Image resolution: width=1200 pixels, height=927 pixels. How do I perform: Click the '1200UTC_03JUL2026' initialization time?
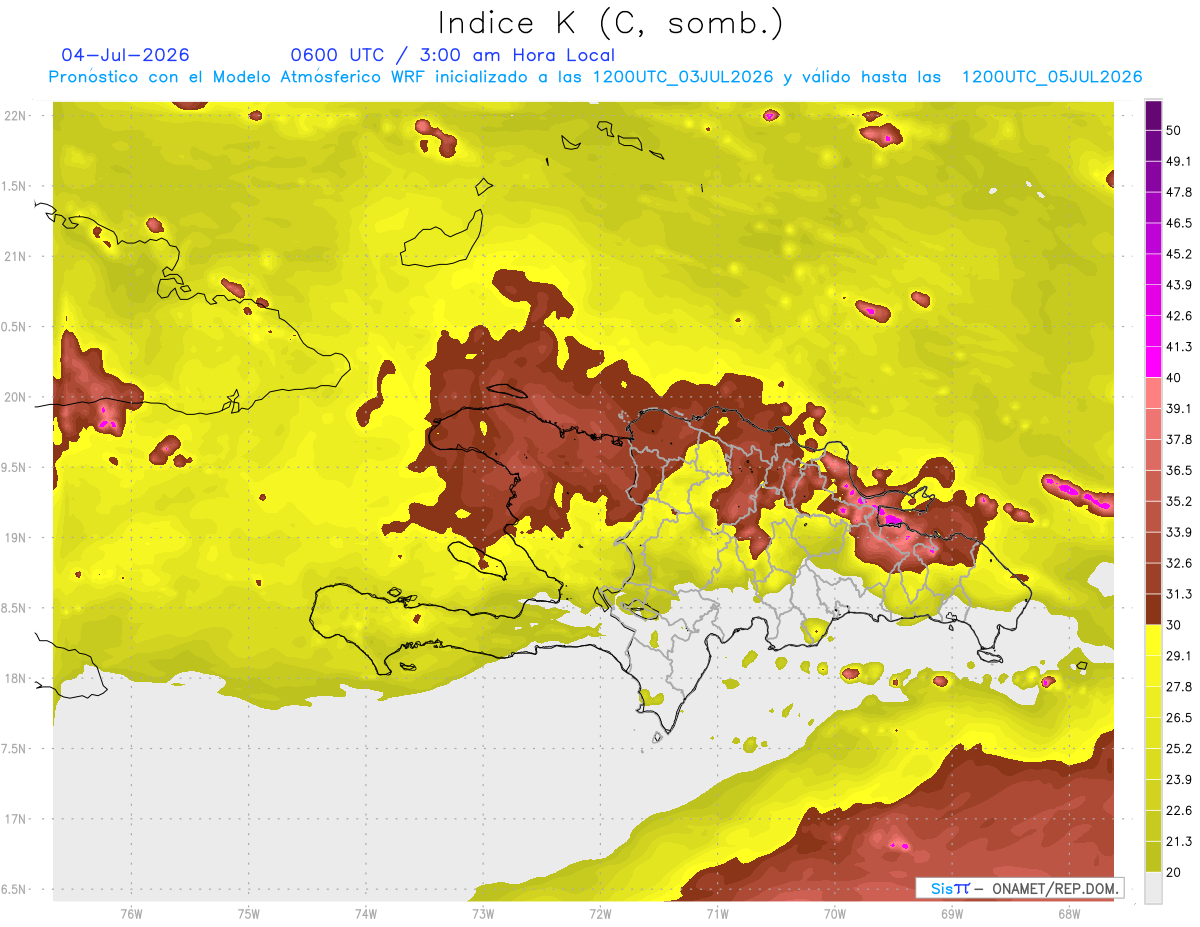click(x=683, y=77)
